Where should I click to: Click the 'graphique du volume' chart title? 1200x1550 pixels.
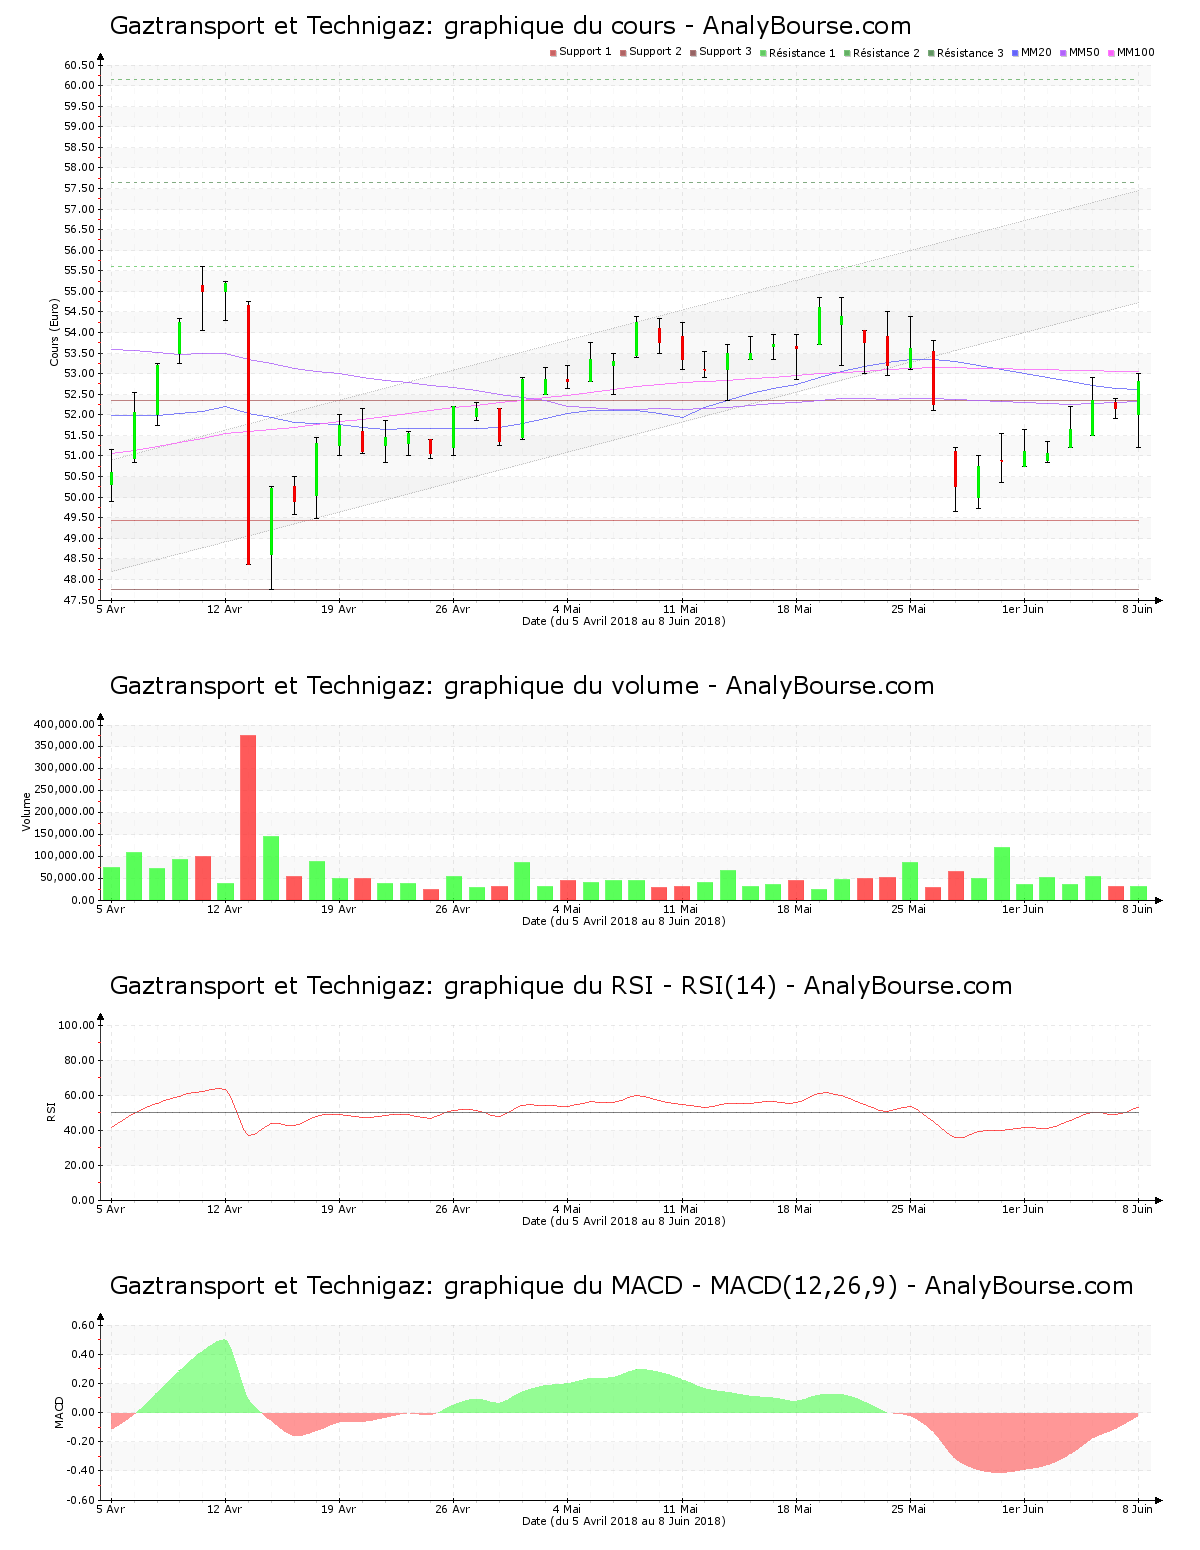pos(522,686)
